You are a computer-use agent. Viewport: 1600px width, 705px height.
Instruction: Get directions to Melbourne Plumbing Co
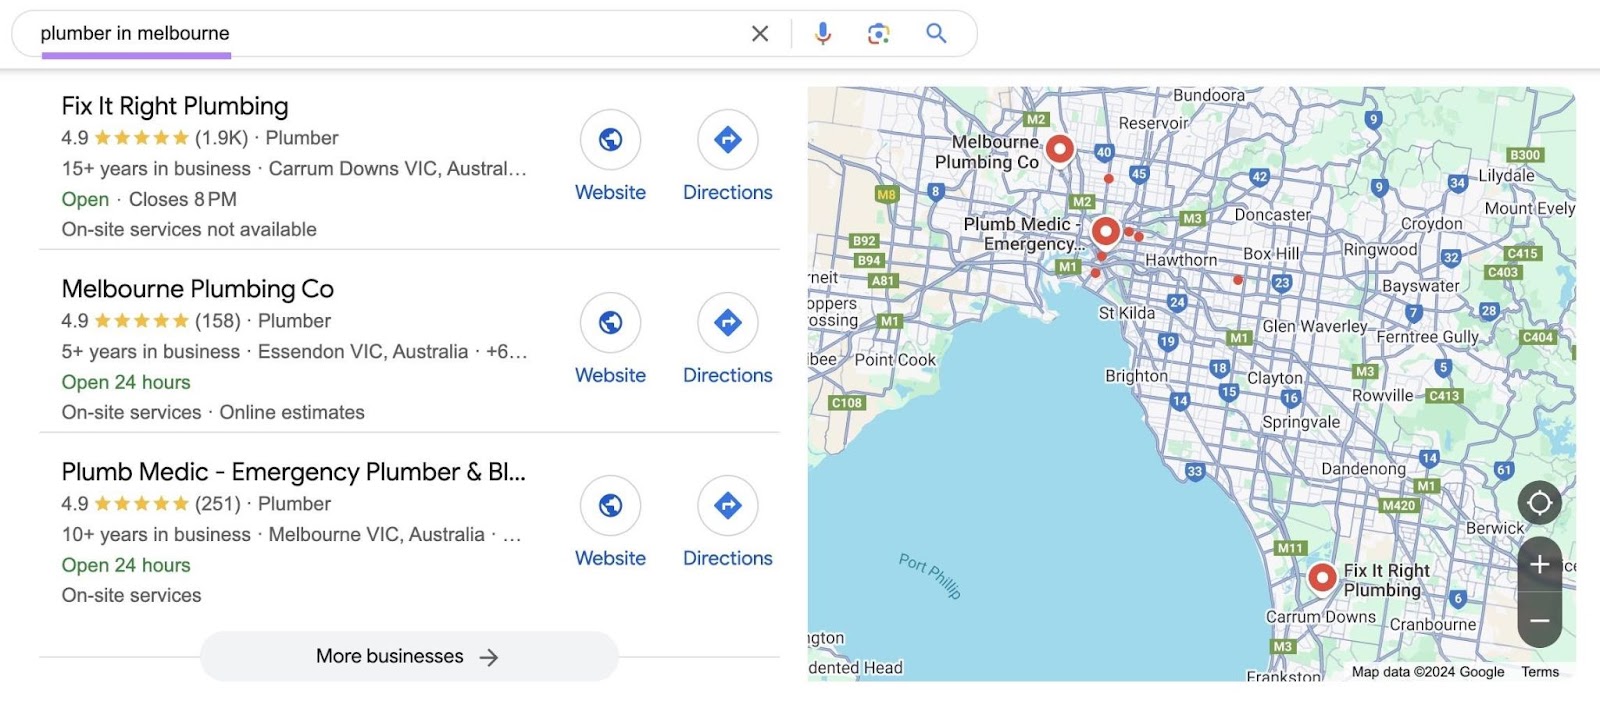pyautogui.click(x=728, y=323)
